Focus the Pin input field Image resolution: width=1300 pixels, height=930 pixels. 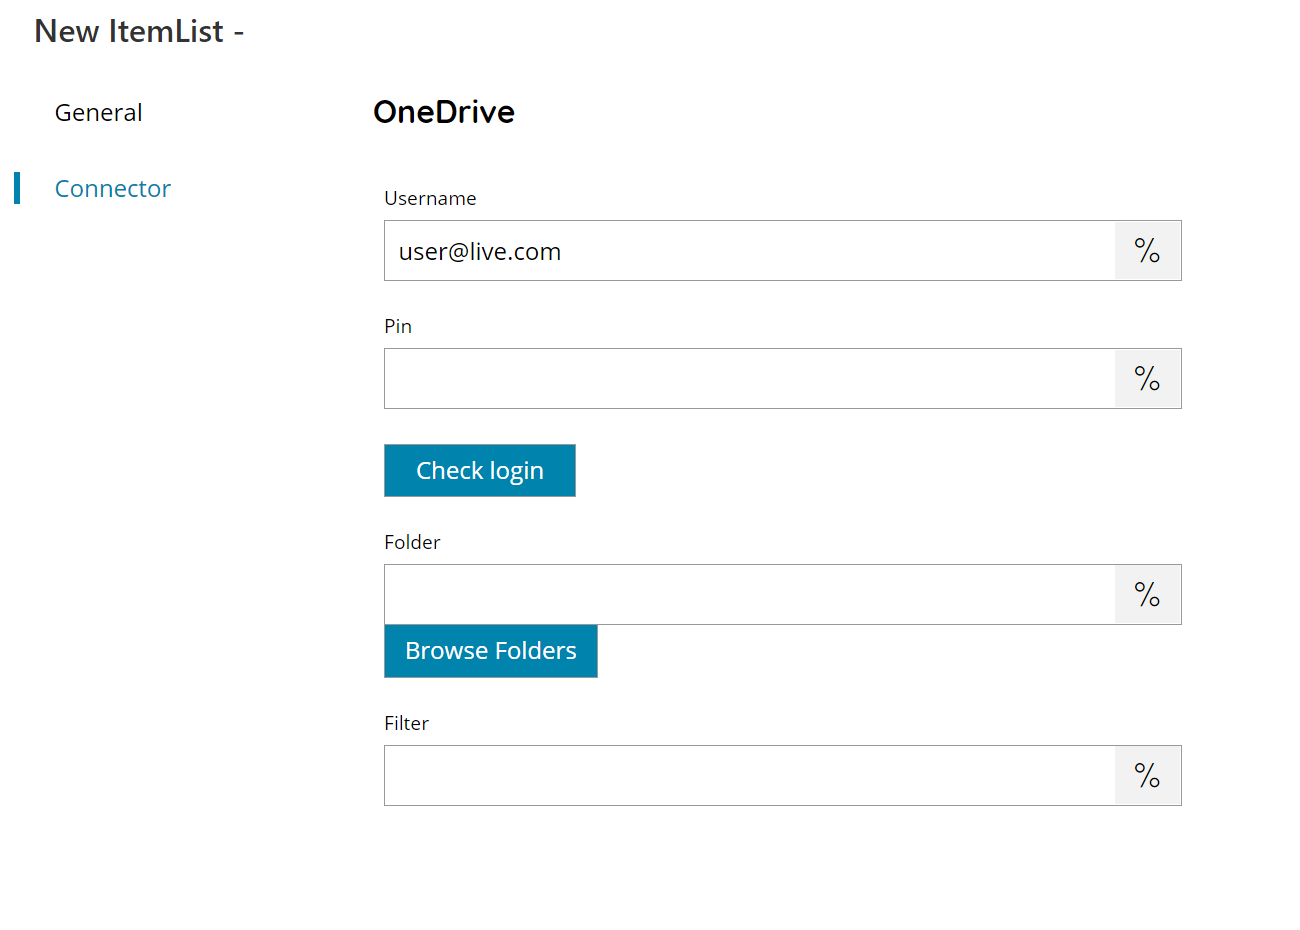point(750,379)
